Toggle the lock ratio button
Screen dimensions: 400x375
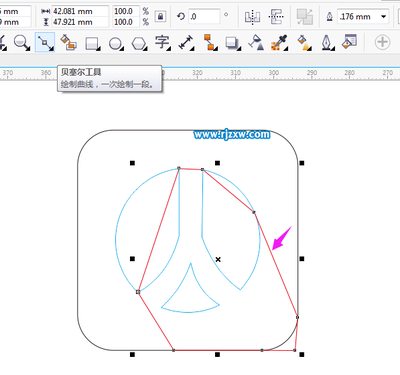click(x=160, y=16)
